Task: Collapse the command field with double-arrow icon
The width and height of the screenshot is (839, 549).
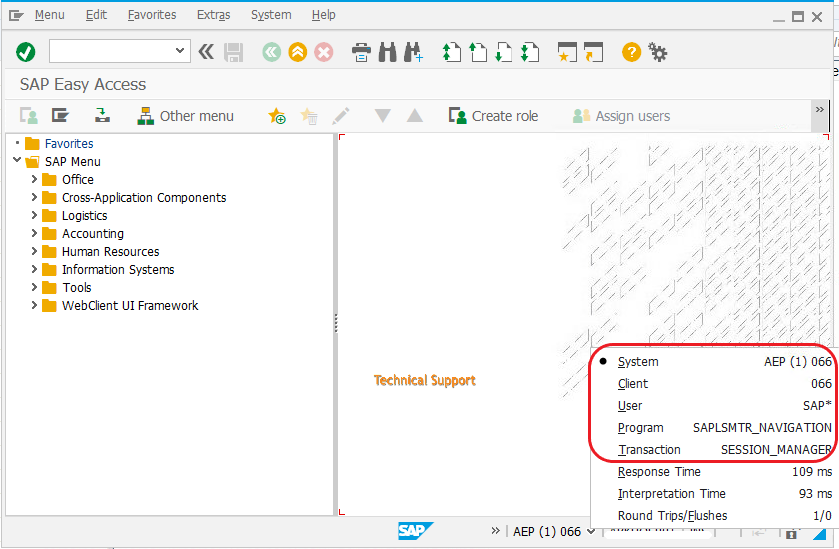Action: click(206, 52)
